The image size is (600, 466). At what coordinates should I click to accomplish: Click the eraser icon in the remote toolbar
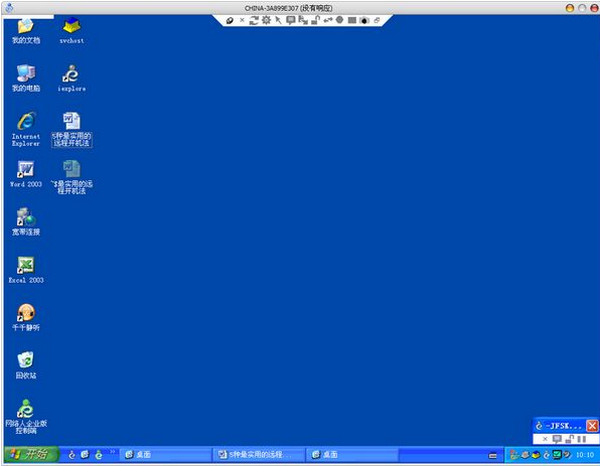230,20
